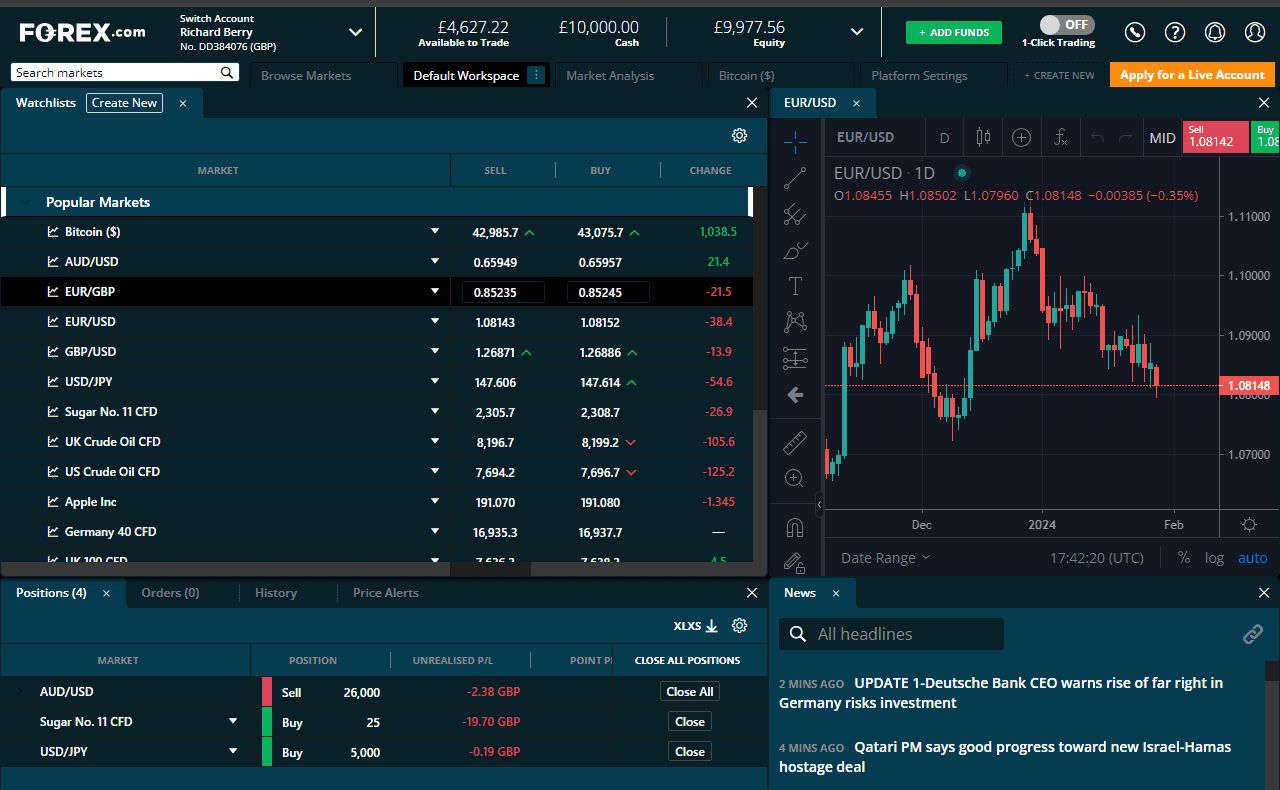
Task: Toggle the log scale on chart
Action: point(1214,558)
